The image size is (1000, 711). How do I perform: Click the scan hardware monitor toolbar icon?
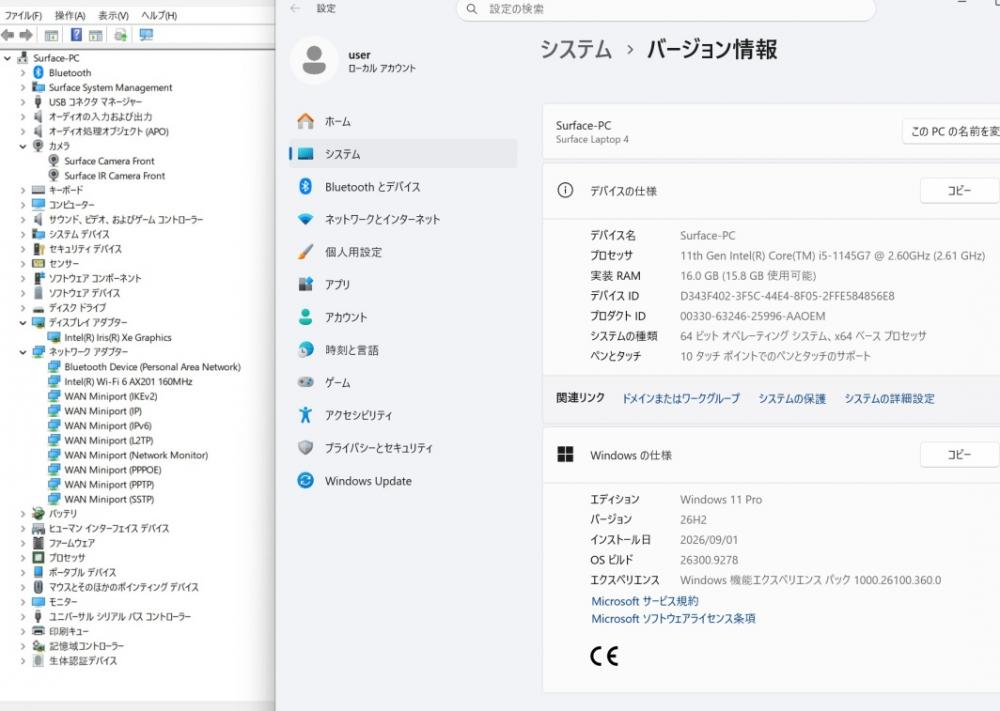coord(146,35)
